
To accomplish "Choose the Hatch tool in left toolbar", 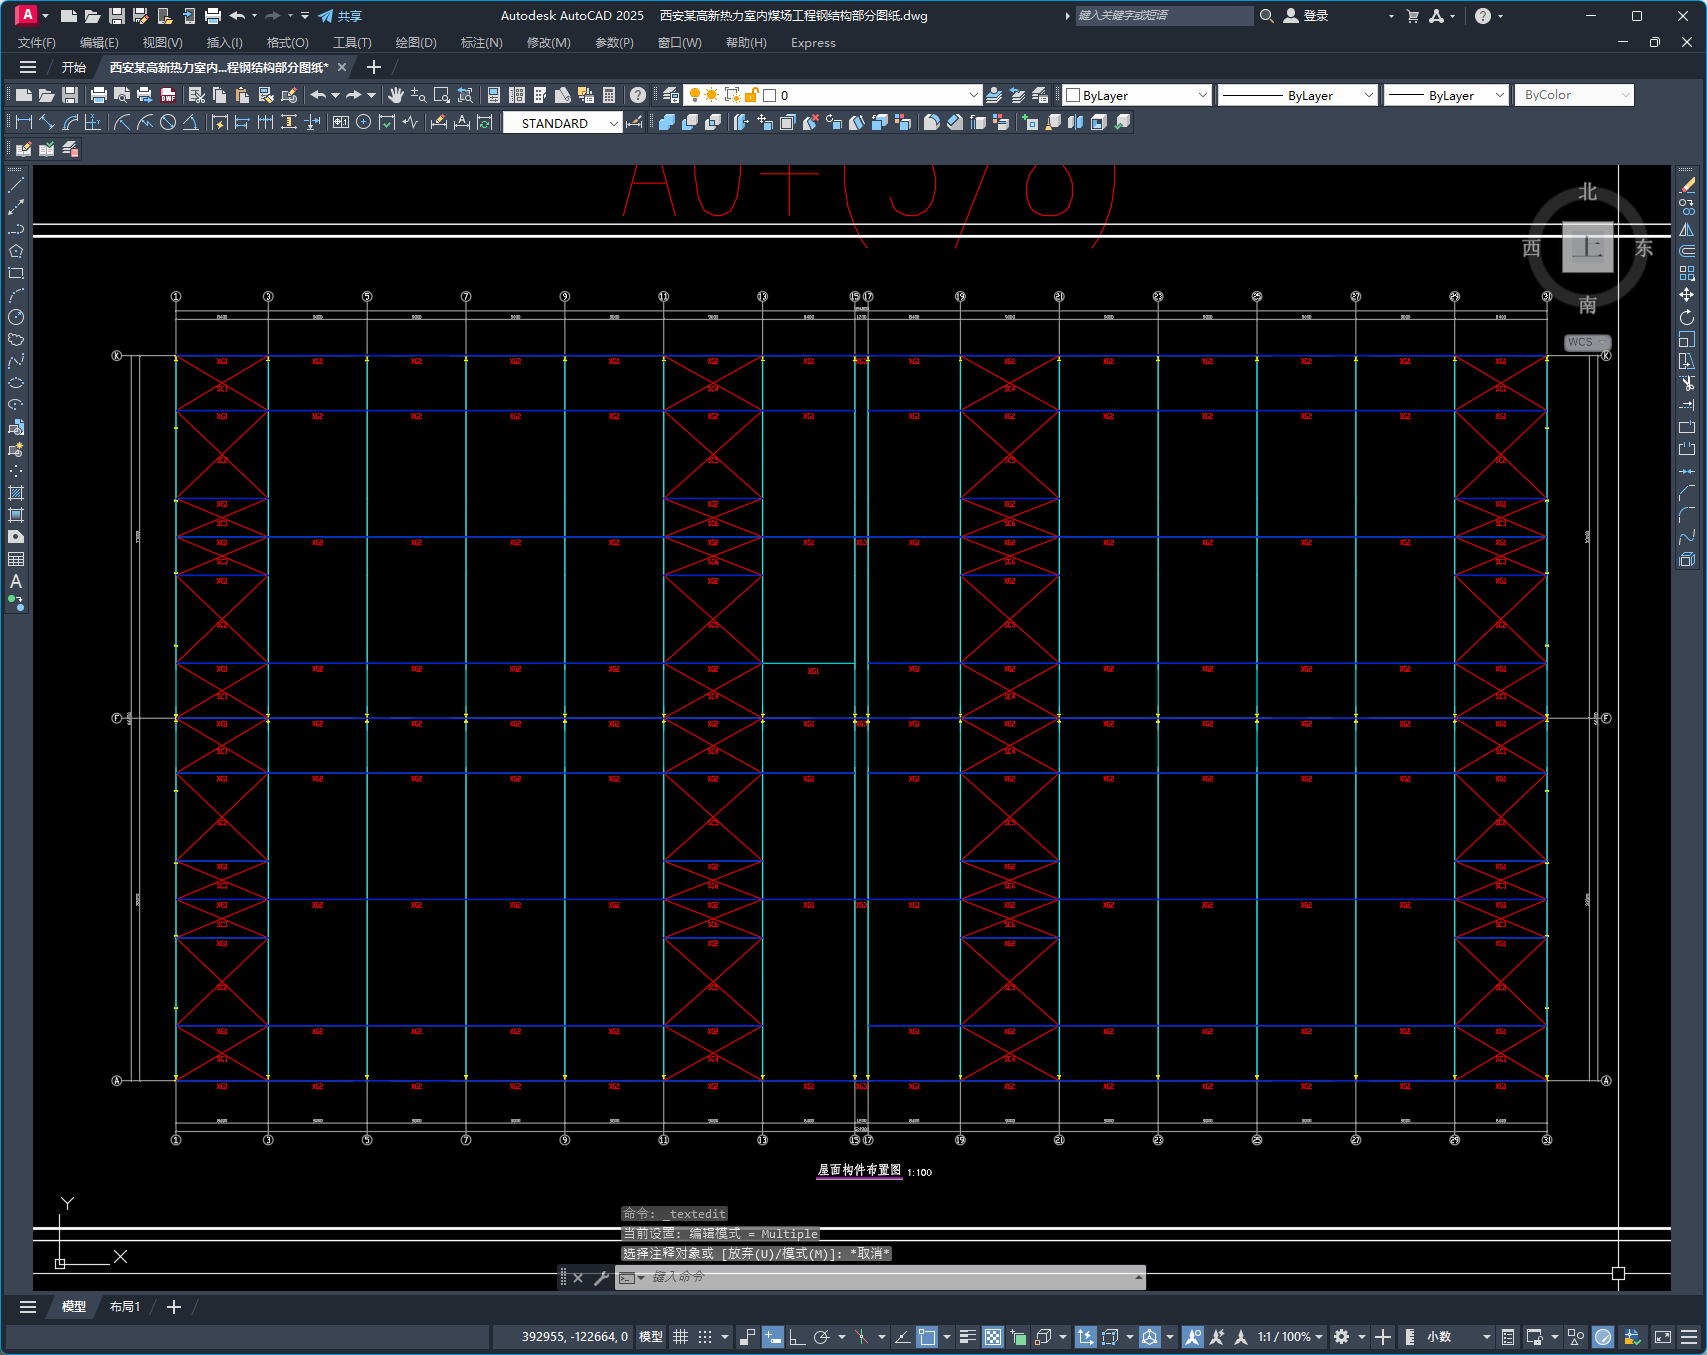I will 16,493.
